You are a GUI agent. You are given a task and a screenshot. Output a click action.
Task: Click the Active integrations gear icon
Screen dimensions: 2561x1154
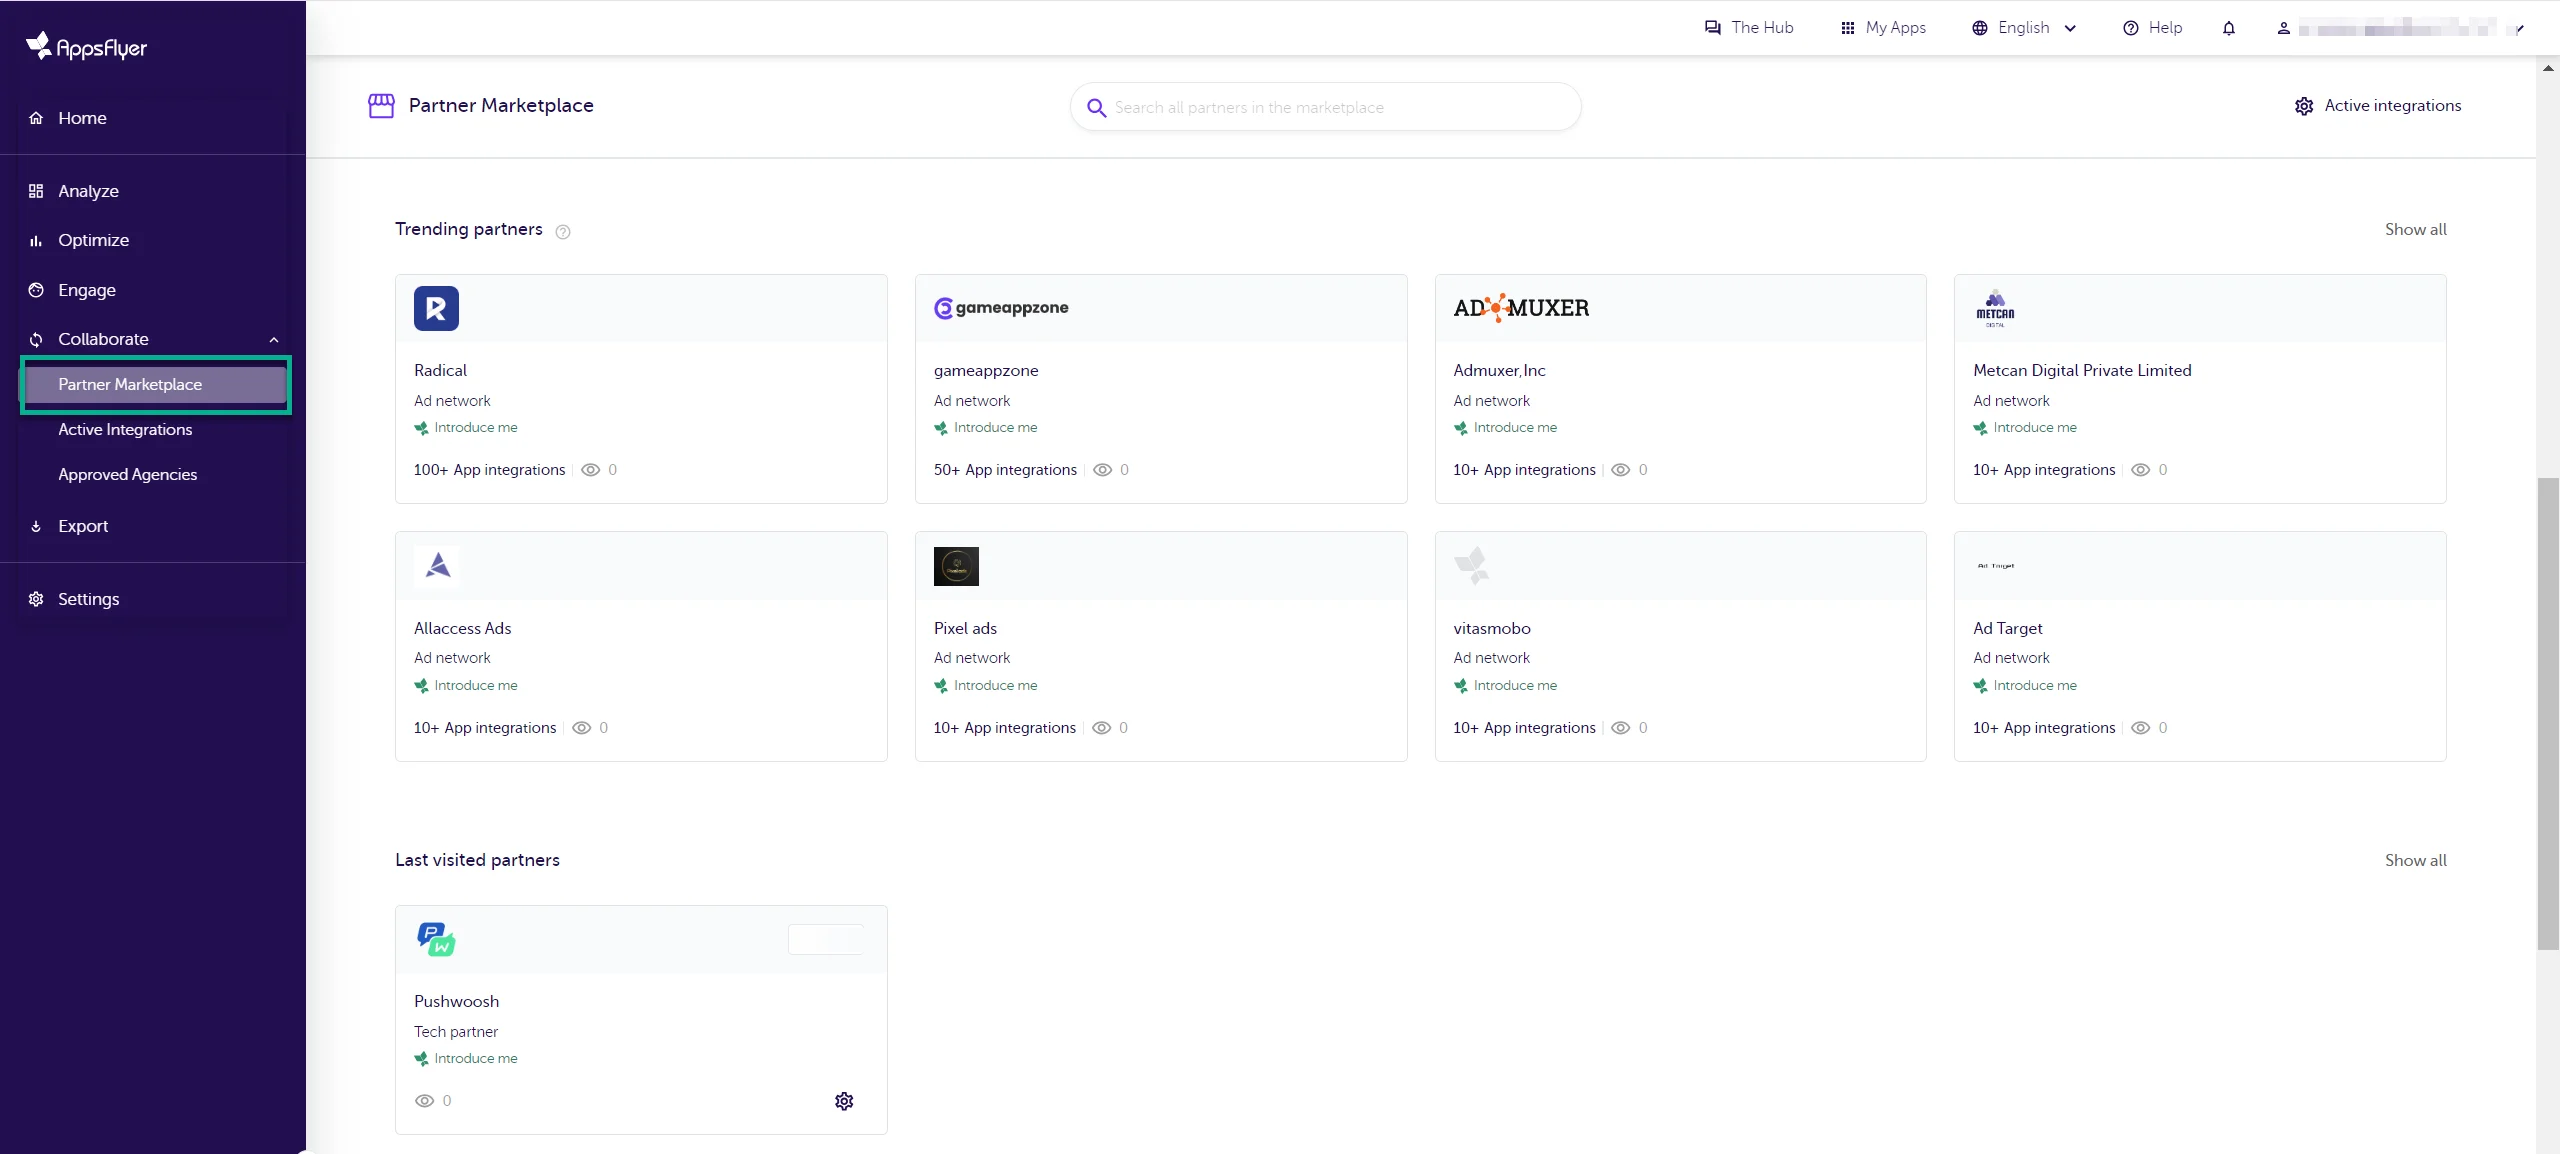[x=2304, y=106]
